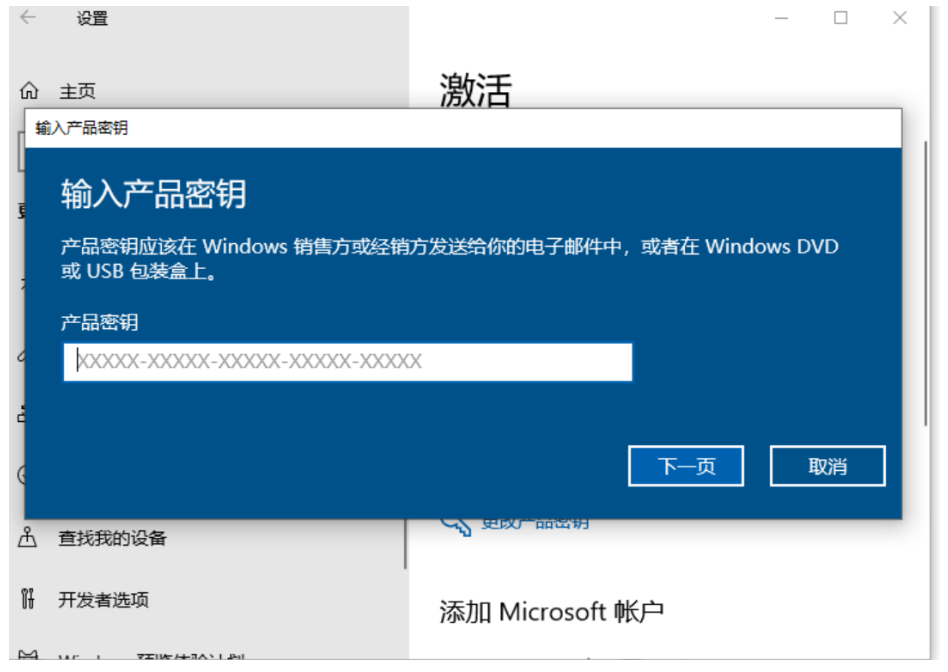Open the Windows 预览体验计划 sidebar item

coord(152,656)
